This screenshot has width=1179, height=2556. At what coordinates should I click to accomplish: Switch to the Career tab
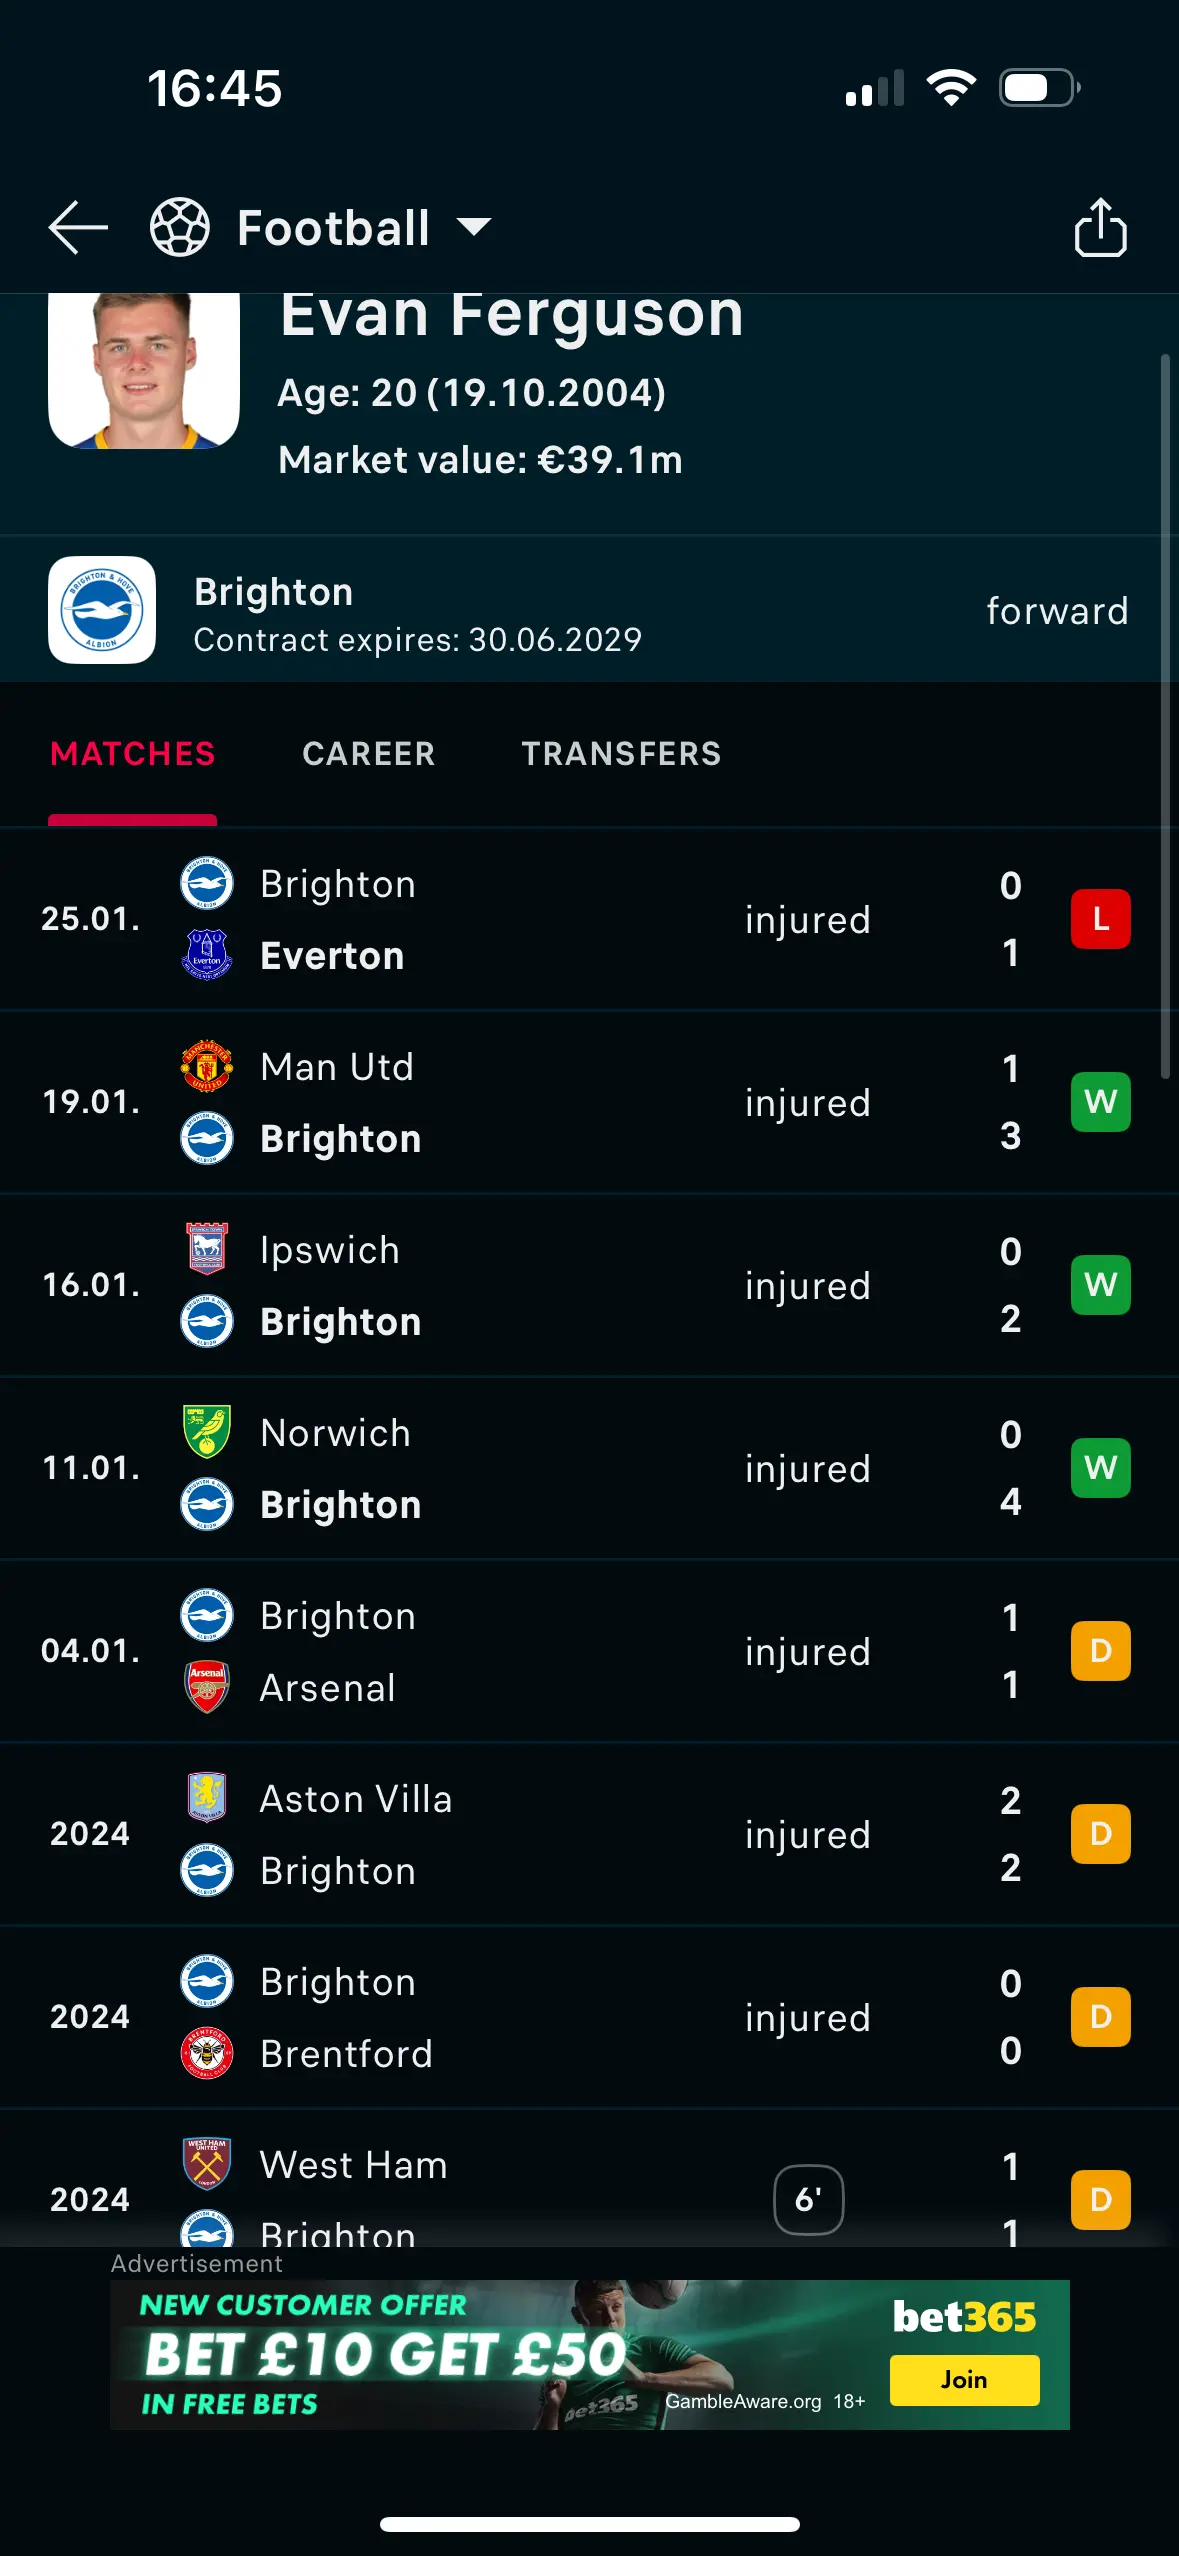368,754
